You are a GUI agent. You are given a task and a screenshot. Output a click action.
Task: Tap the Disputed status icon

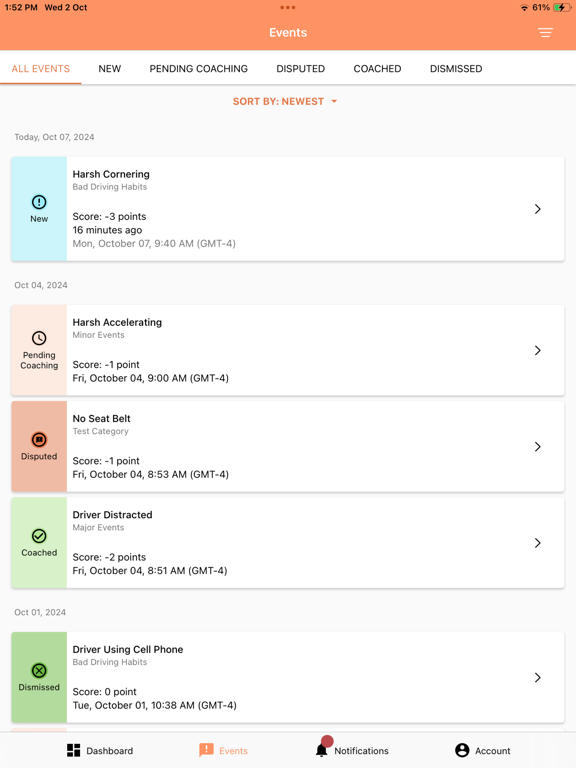point(39,439)
